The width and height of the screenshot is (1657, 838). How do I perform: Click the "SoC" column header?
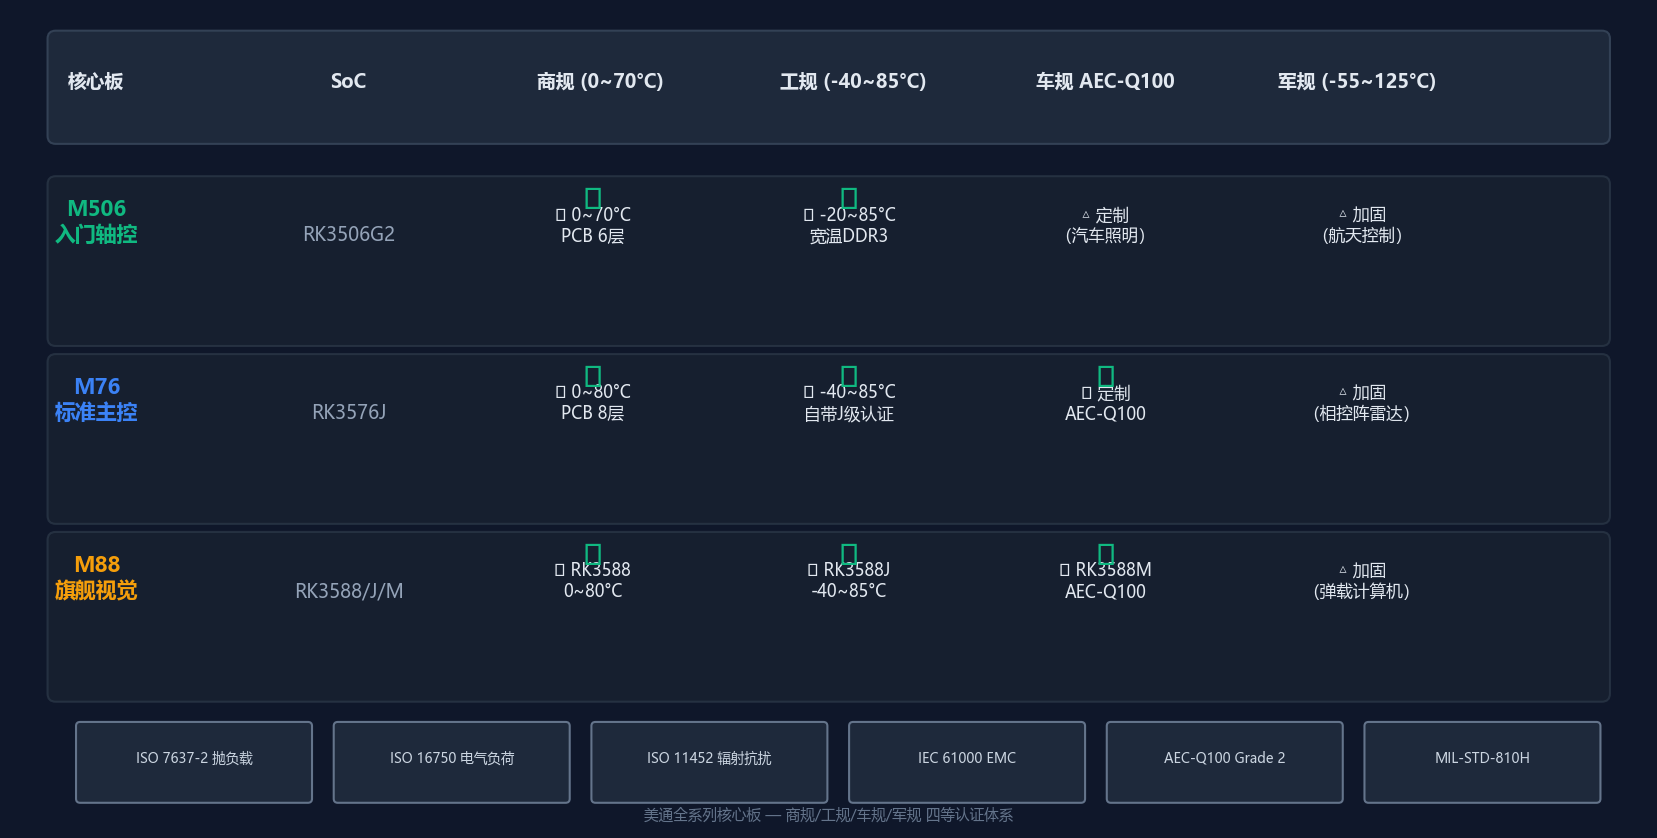click(349, 81)
